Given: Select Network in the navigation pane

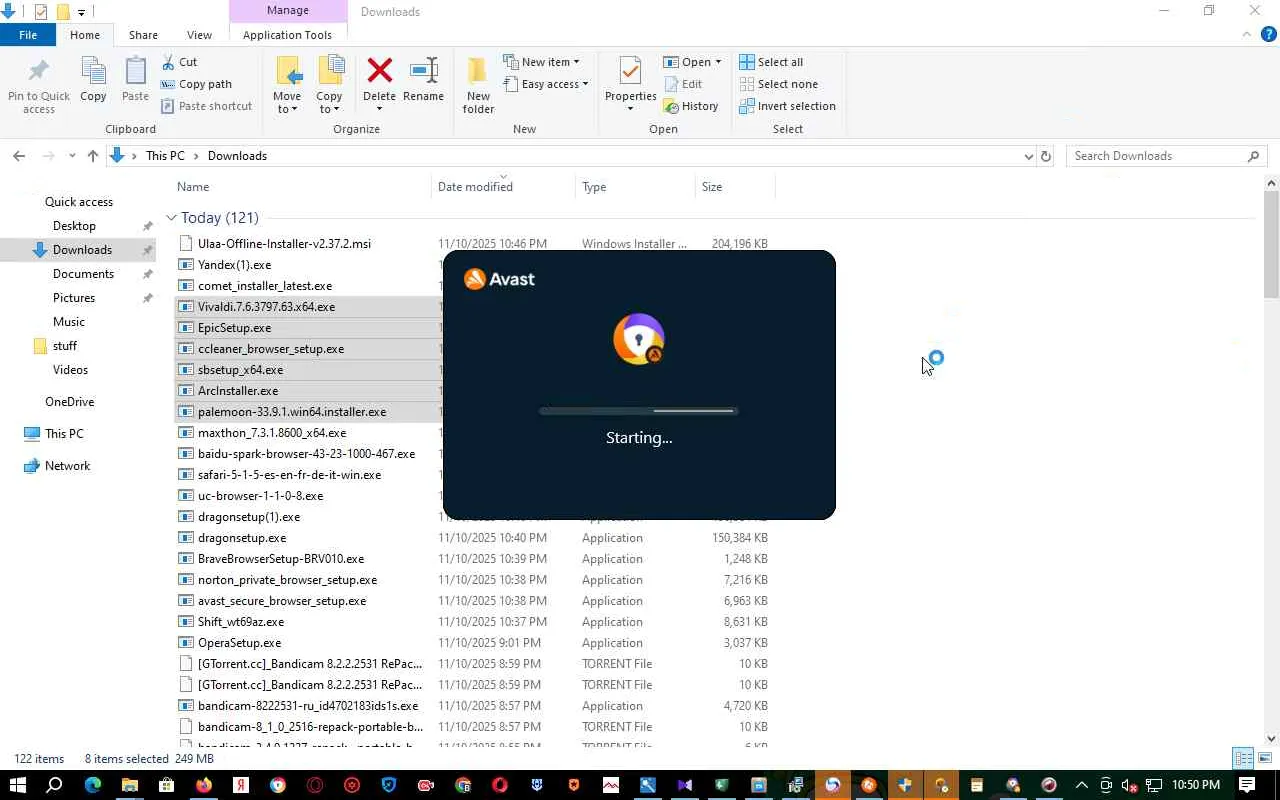Looking at the screenshot, I should [x=67, y=466].
